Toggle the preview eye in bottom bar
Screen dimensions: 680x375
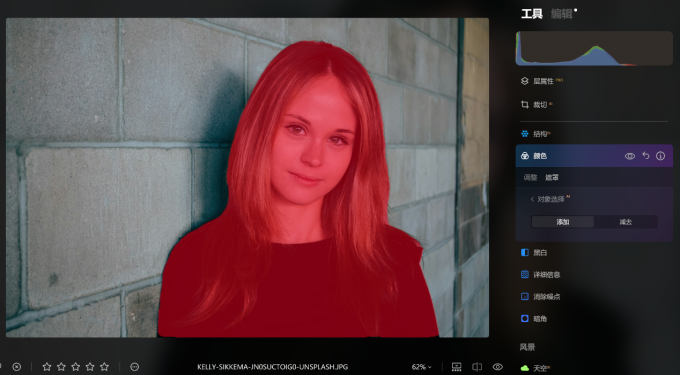(x=497, y=367)
